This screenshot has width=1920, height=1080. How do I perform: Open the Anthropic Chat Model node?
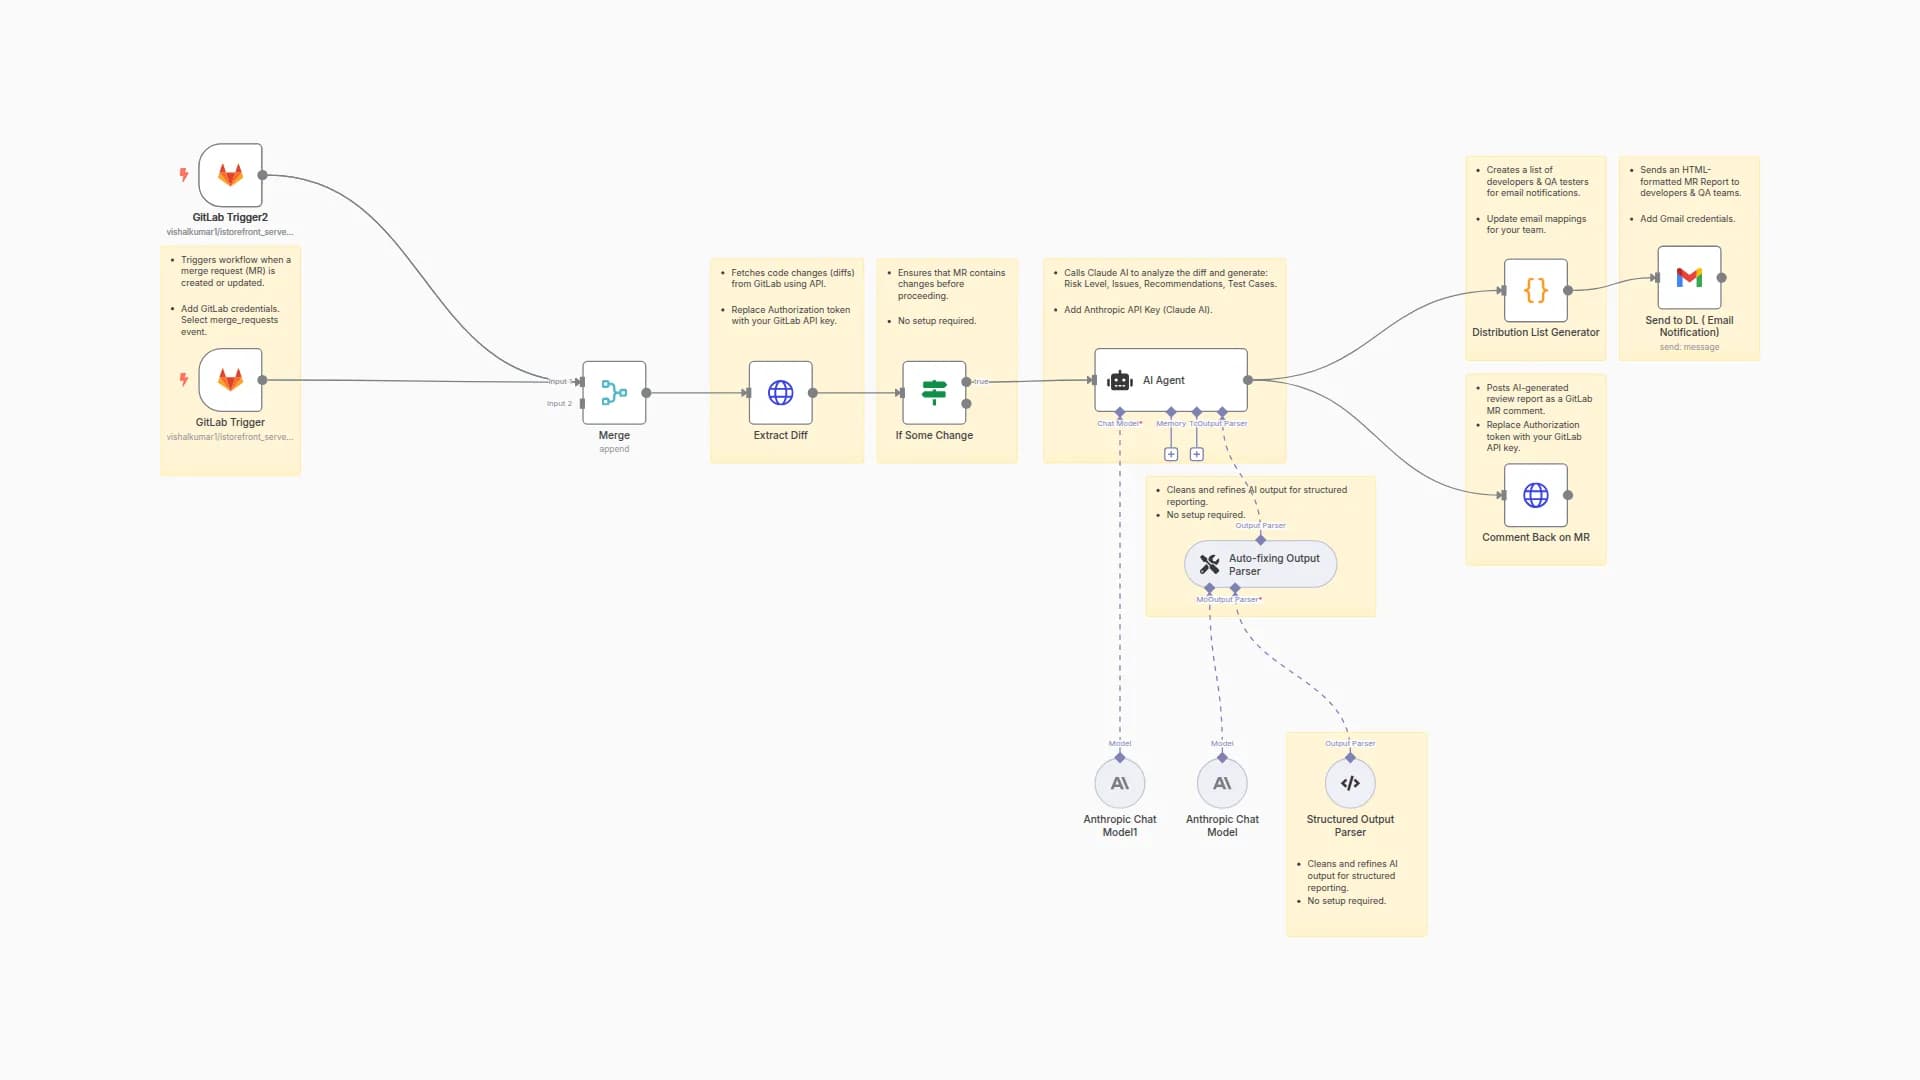tap(1222, 783)
